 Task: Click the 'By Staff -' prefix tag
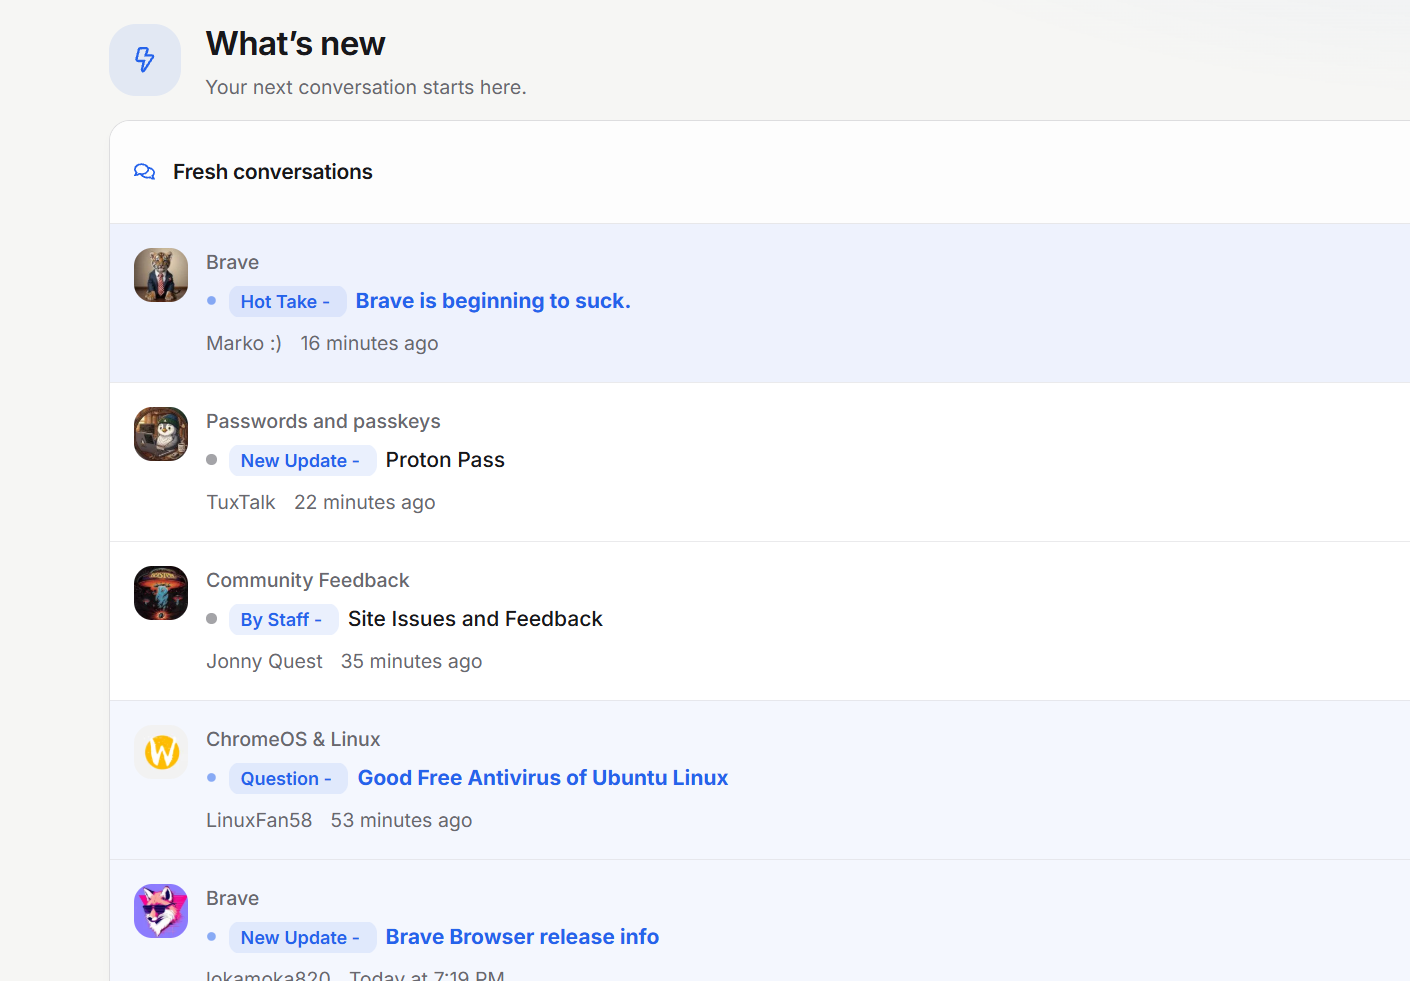284,620
